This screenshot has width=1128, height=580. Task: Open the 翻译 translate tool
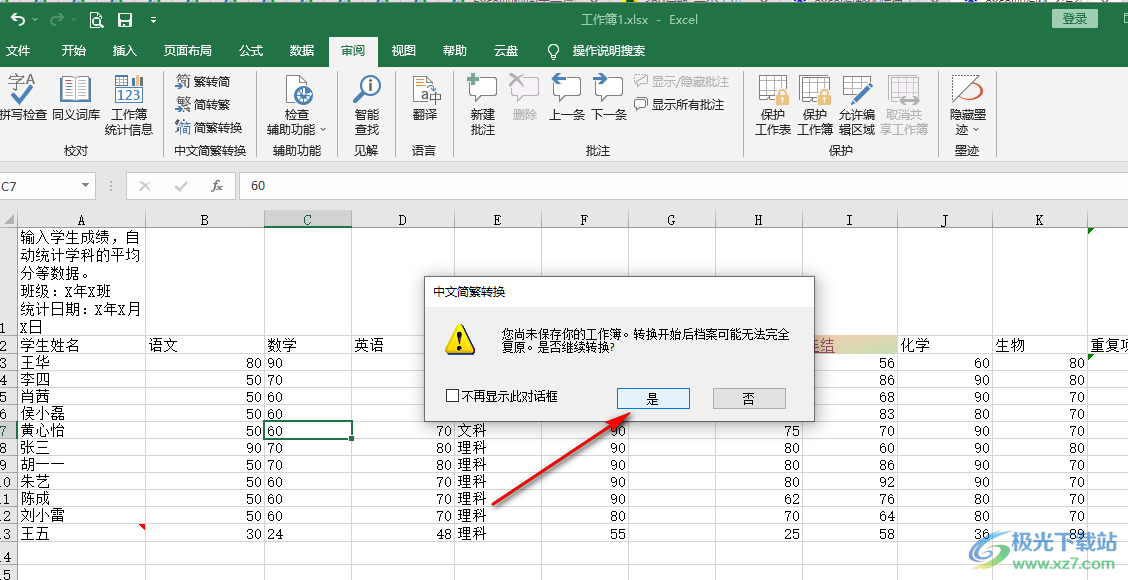point(425,98)
